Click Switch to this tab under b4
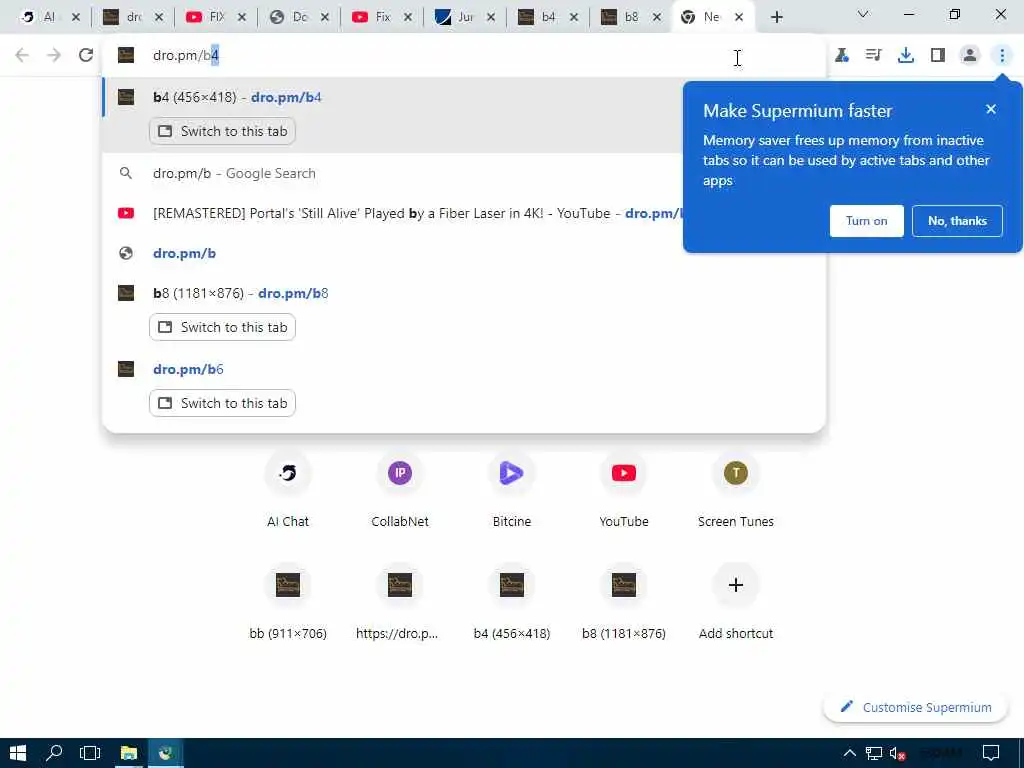Viewport: 1024px width, 768px height. [x=222, y=131]
